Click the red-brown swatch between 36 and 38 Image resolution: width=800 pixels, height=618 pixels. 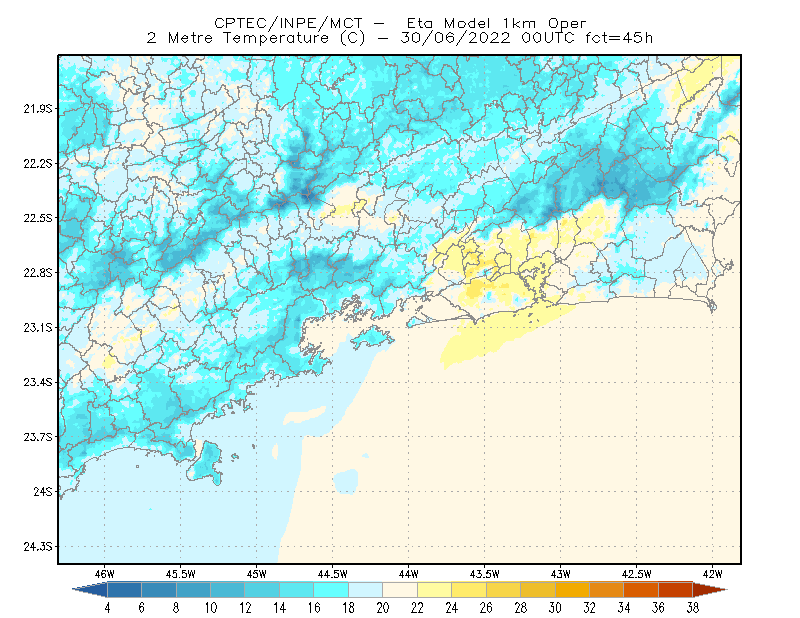tap(676, 590)
